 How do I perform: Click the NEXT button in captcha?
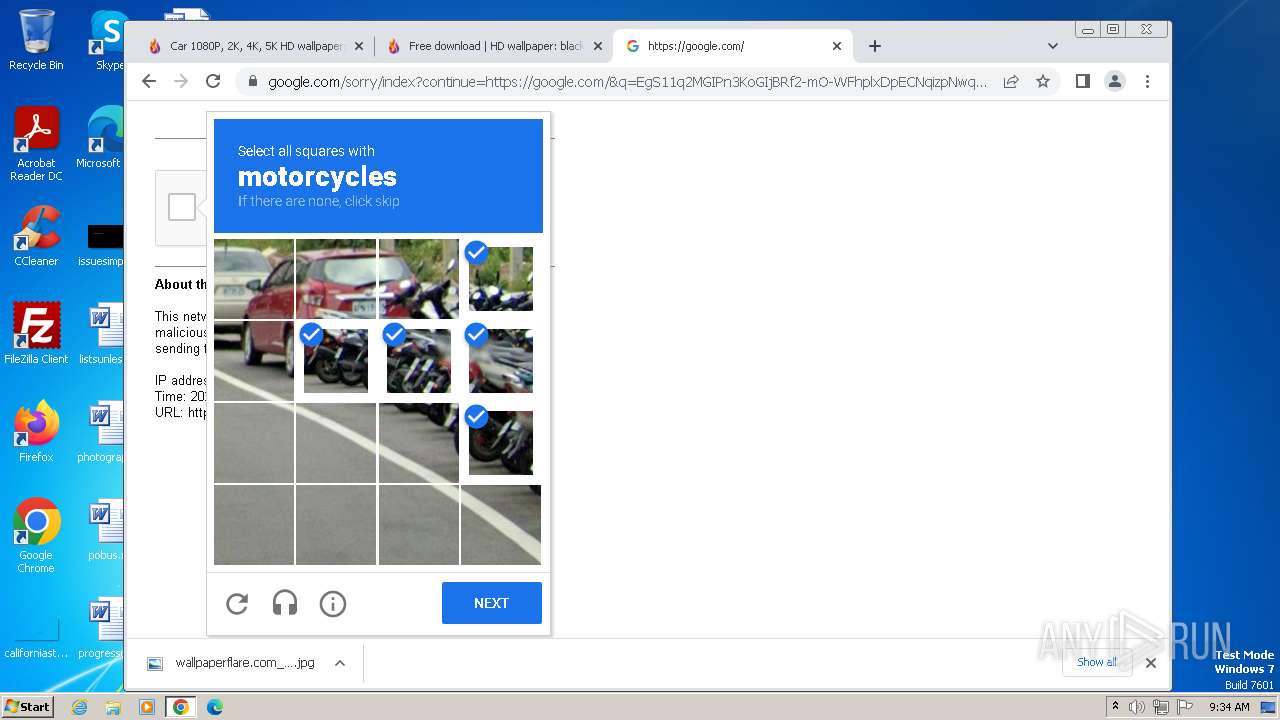pyautogui.click(x=492, y=603)
